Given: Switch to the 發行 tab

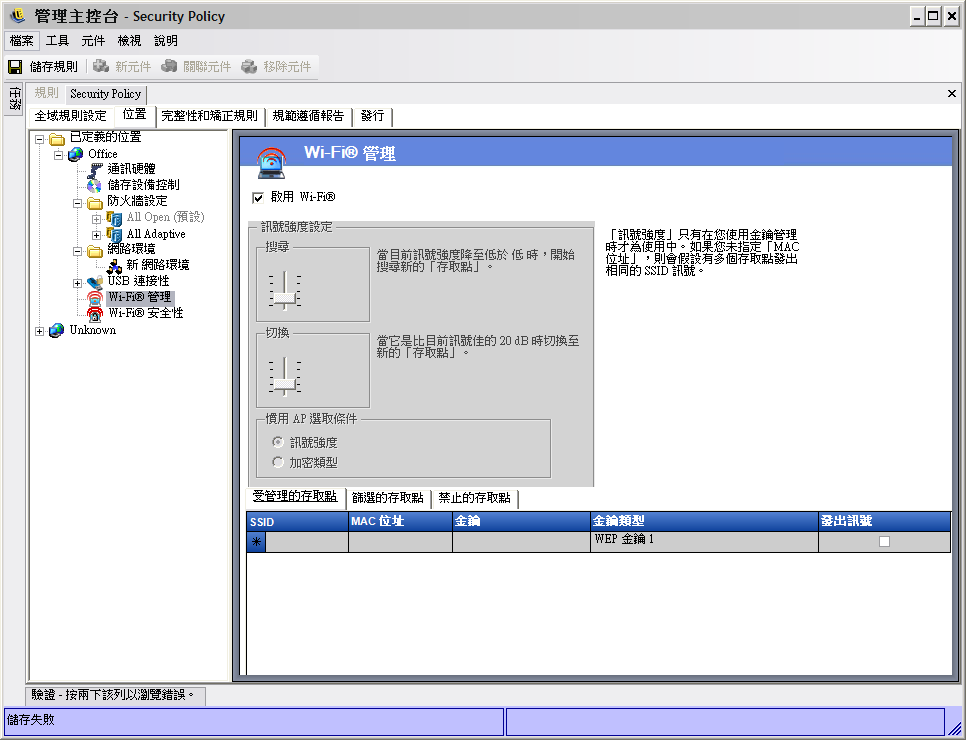Looking at the screenshot, I should tap(372, 116).
